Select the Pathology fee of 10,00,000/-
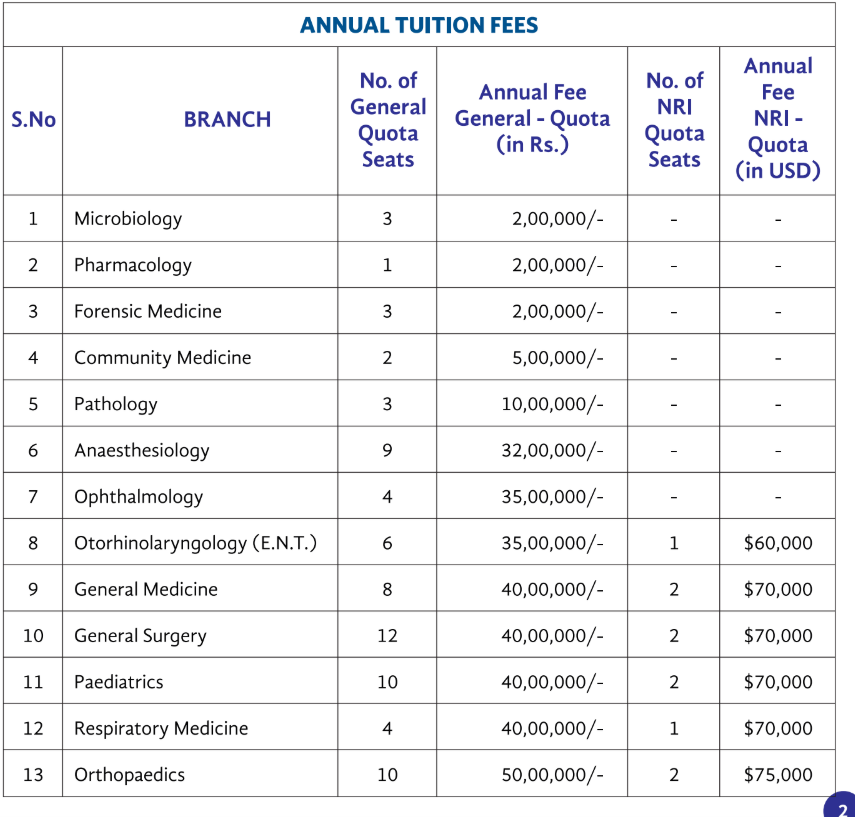This screenshot has width=855, height=817. (552, 404)
